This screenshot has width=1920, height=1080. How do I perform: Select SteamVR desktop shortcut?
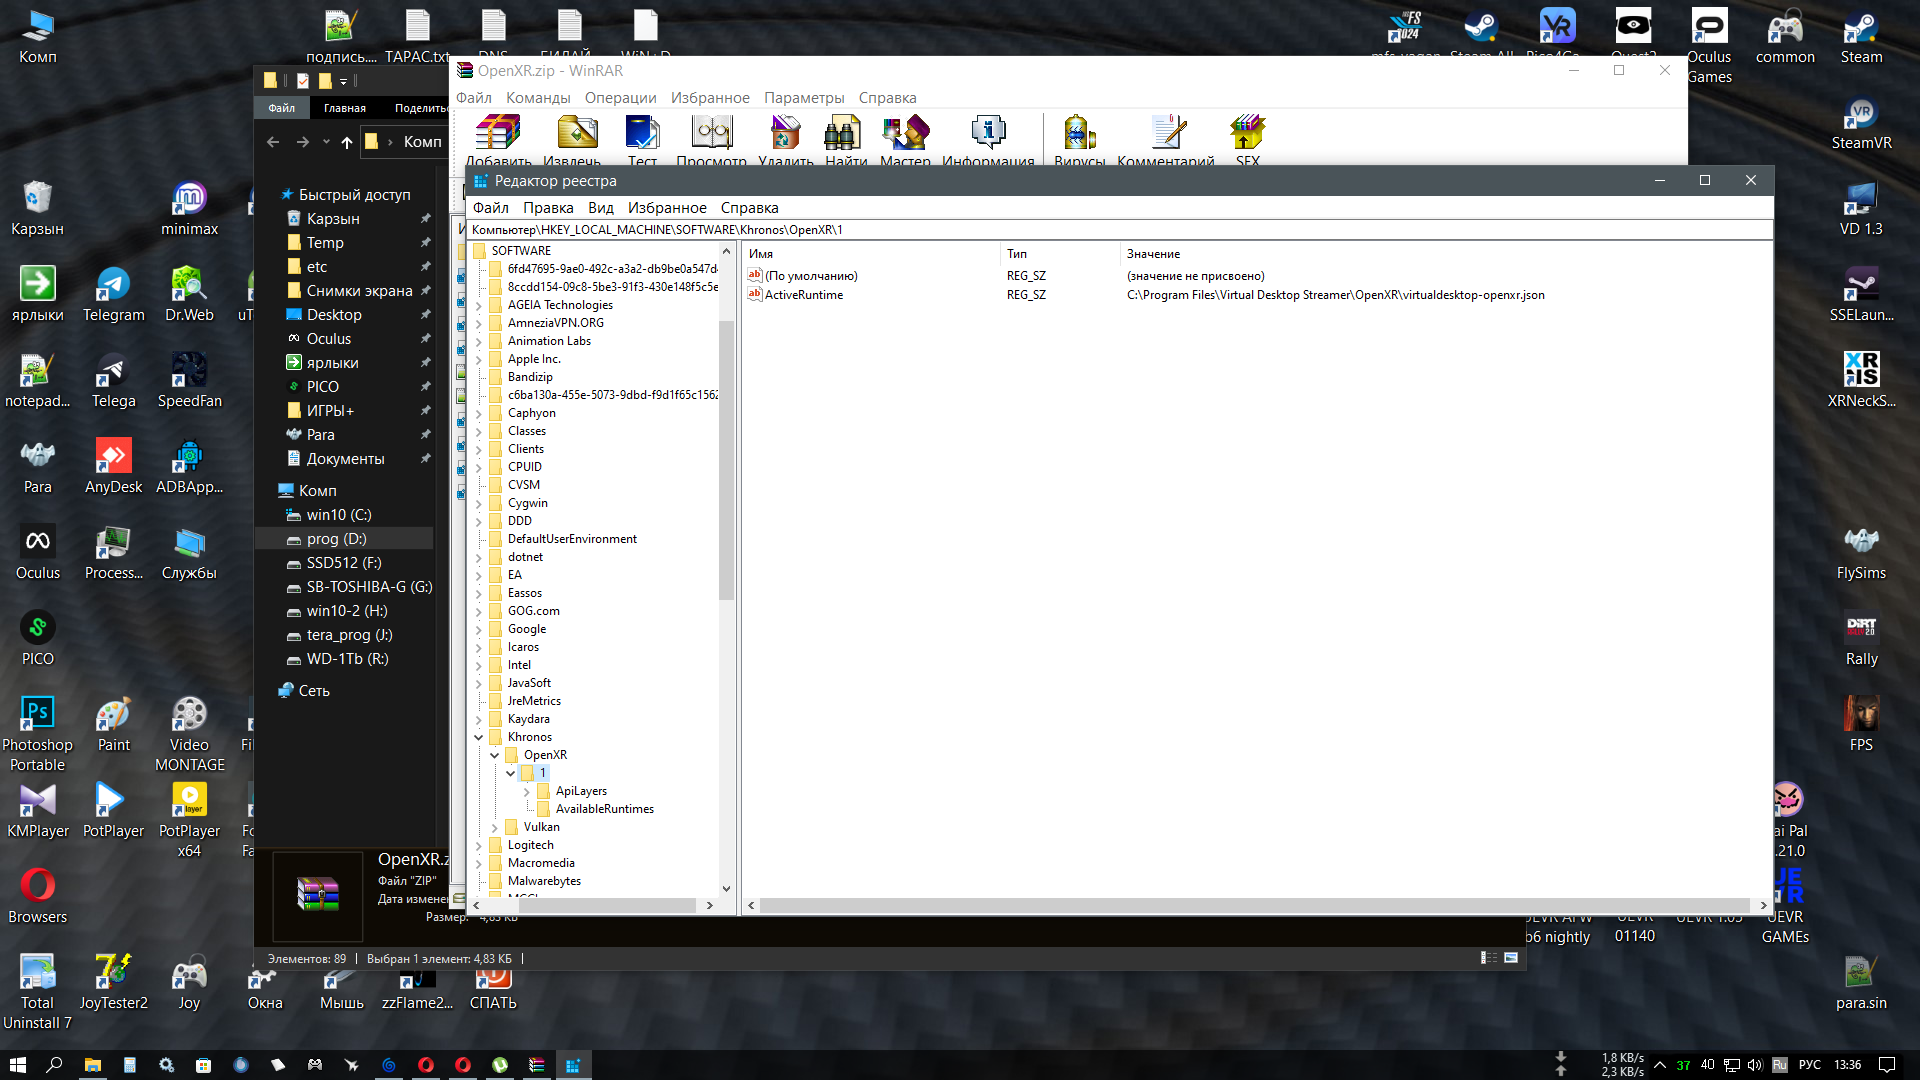click(1861, 123)
